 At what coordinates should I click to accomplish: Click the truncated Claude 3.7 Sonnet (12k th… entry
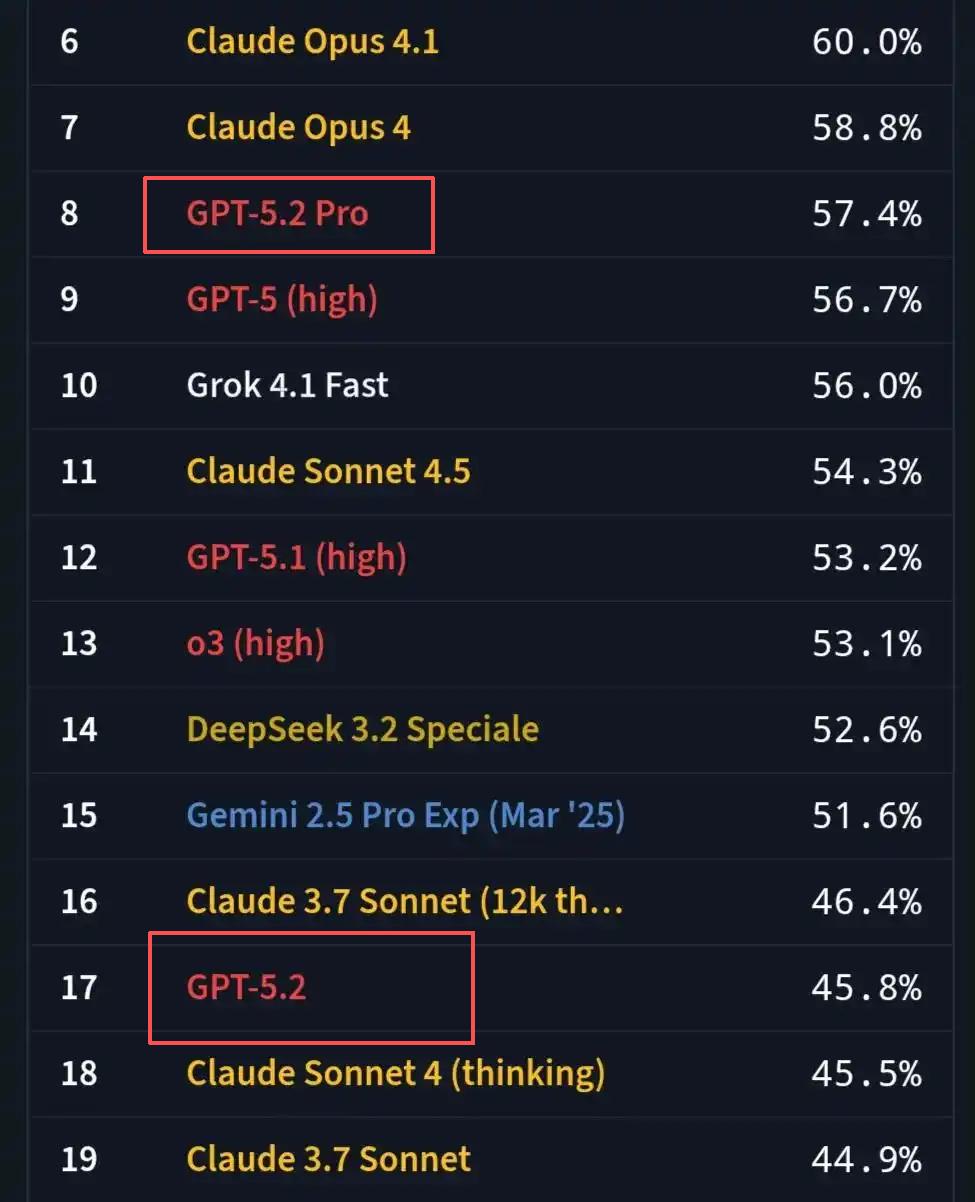click(405, 902)
